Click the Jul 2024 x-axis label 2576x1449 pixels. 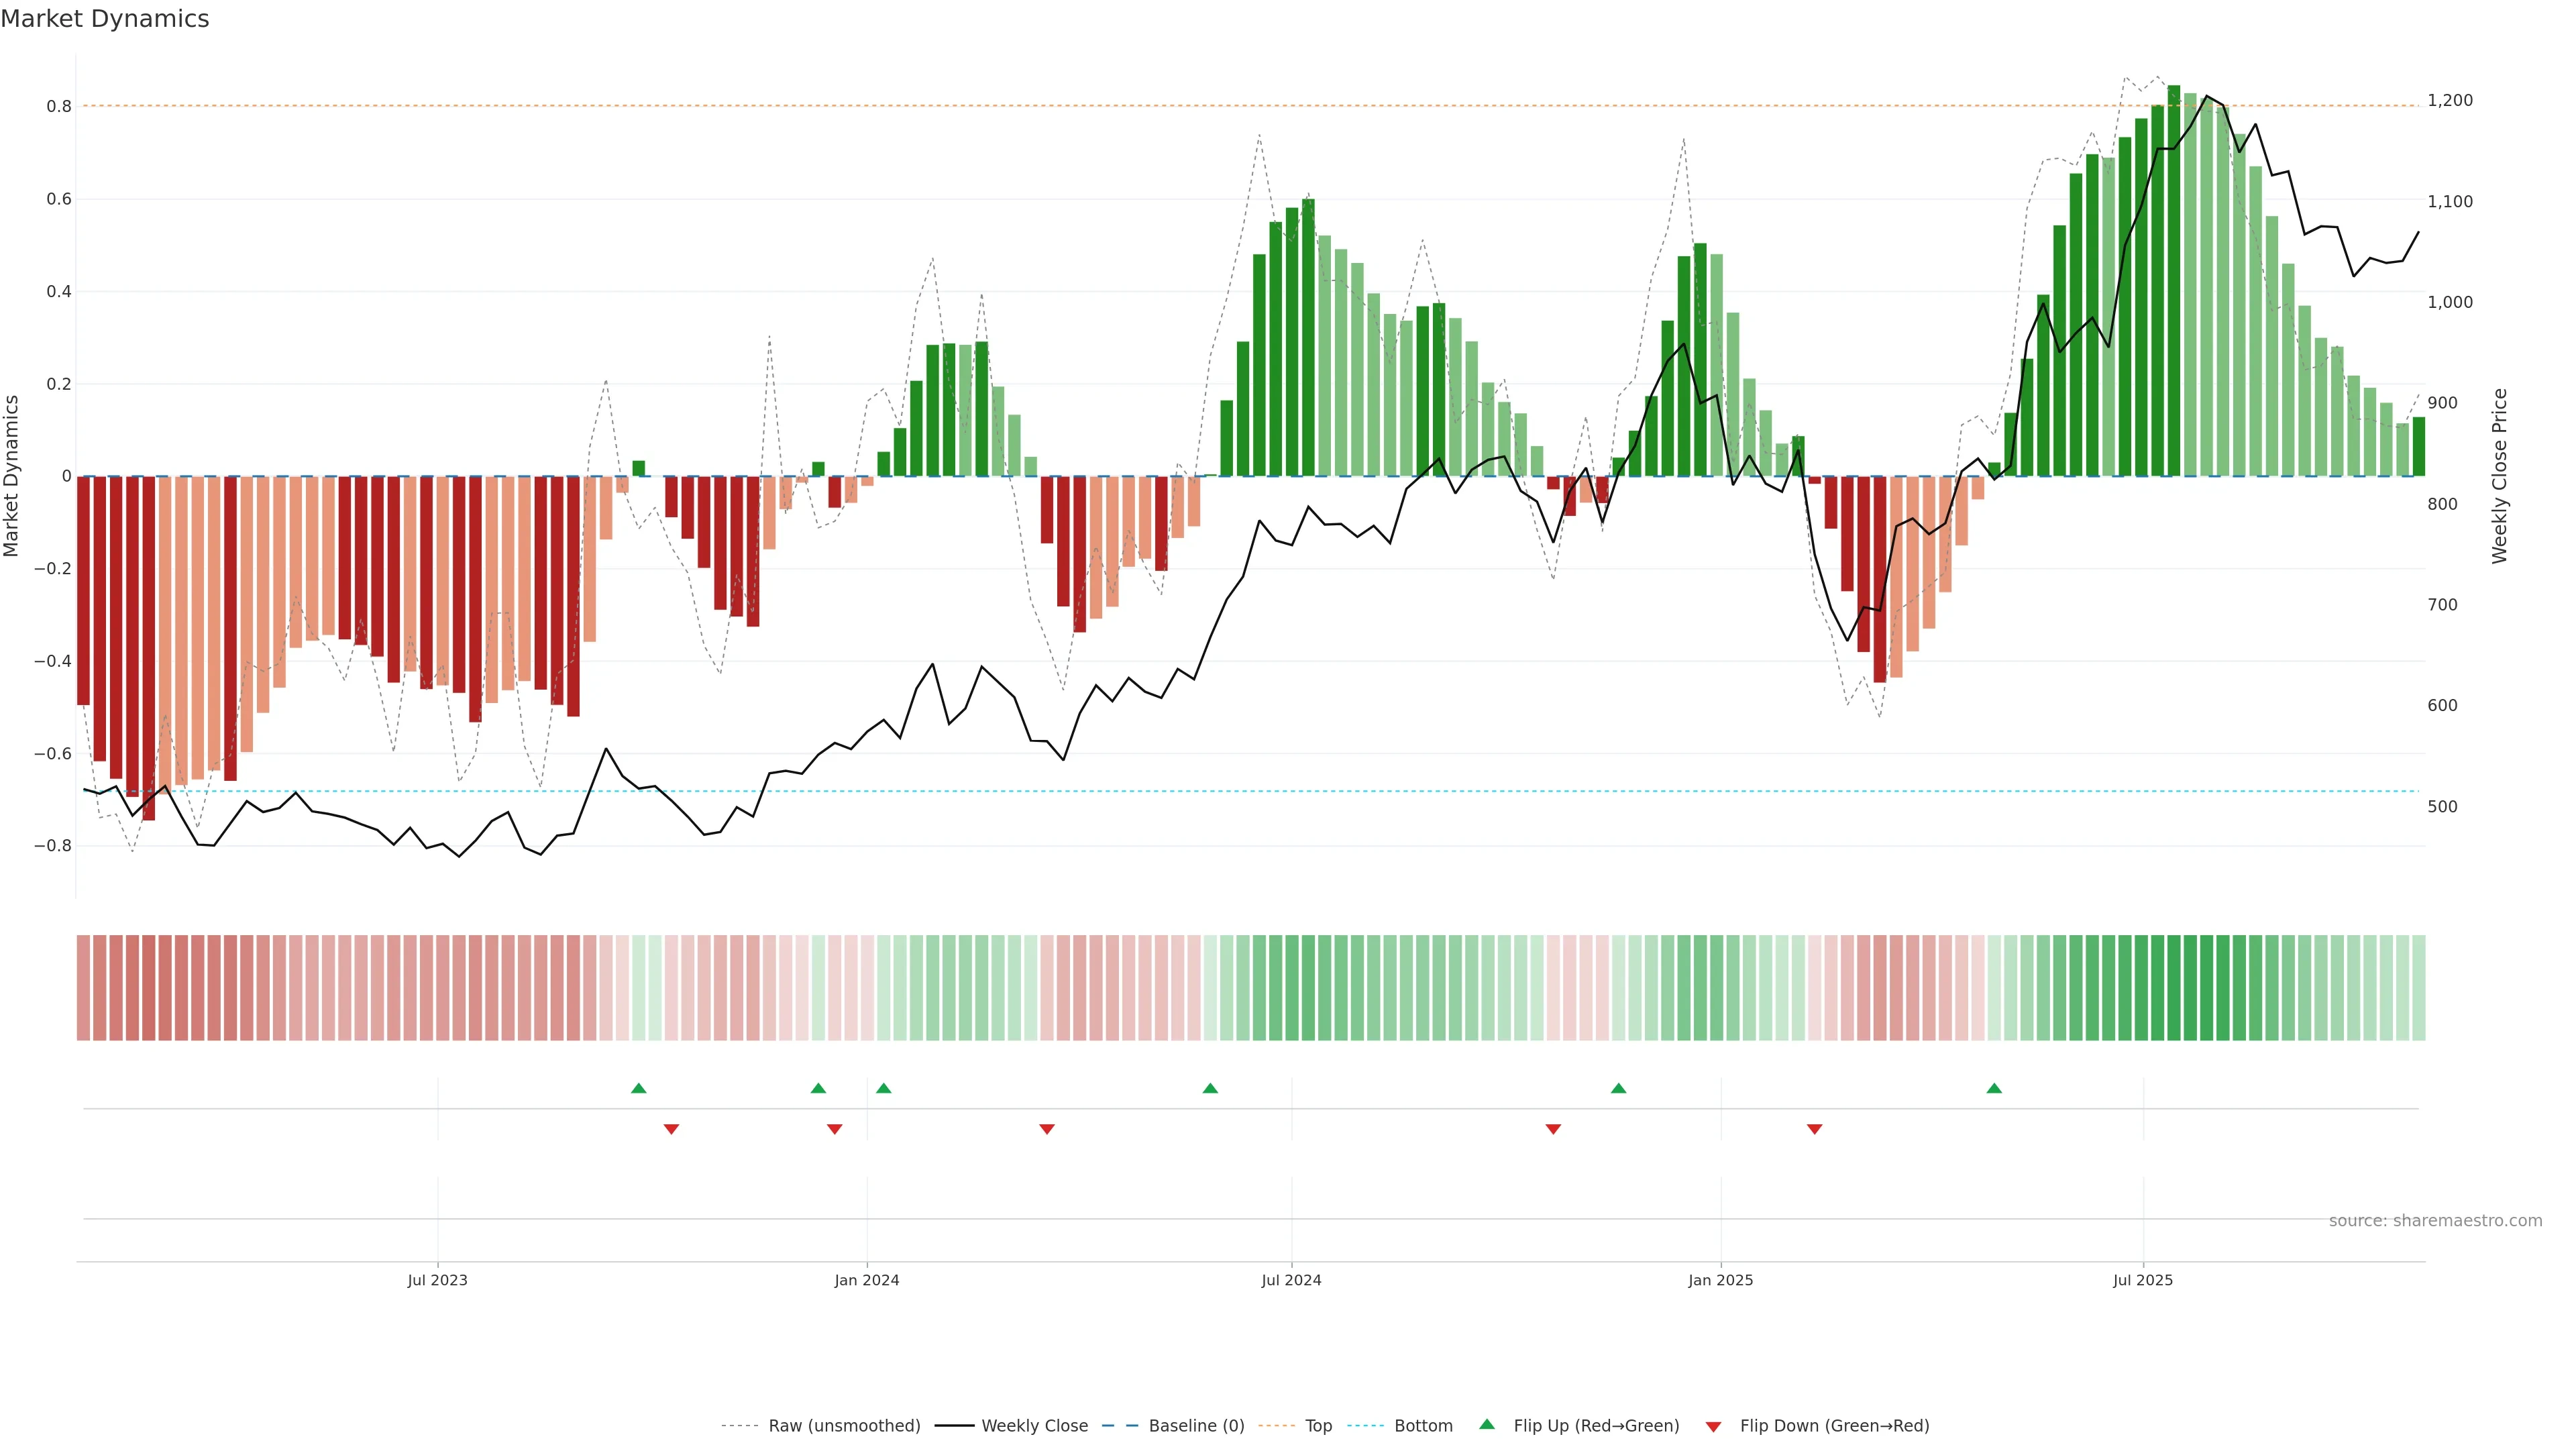point(1291,1280)
